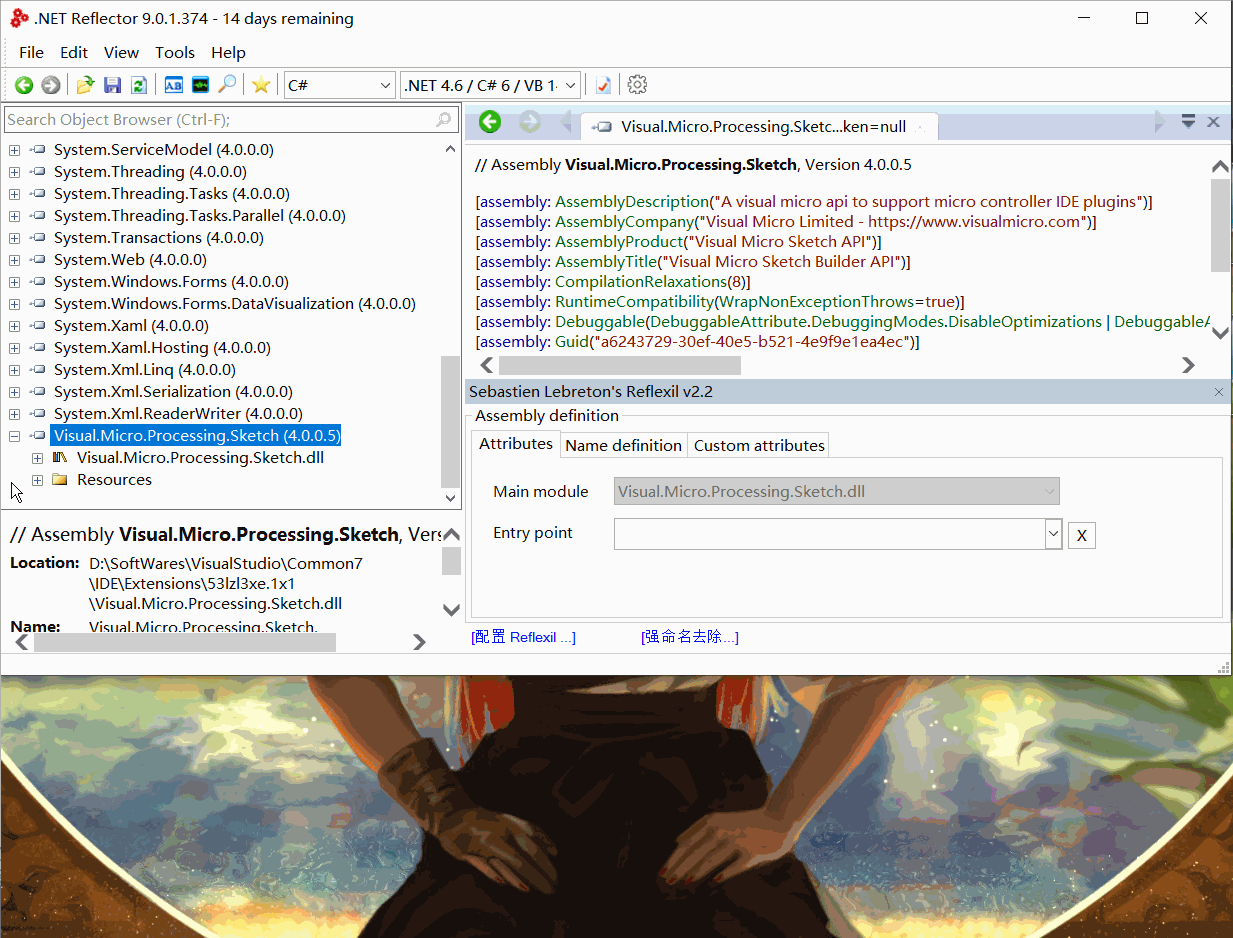Screen dimensions: 1233x938
Task: Click the green Back arrow in main toolbar
Action: coord(24,85)
